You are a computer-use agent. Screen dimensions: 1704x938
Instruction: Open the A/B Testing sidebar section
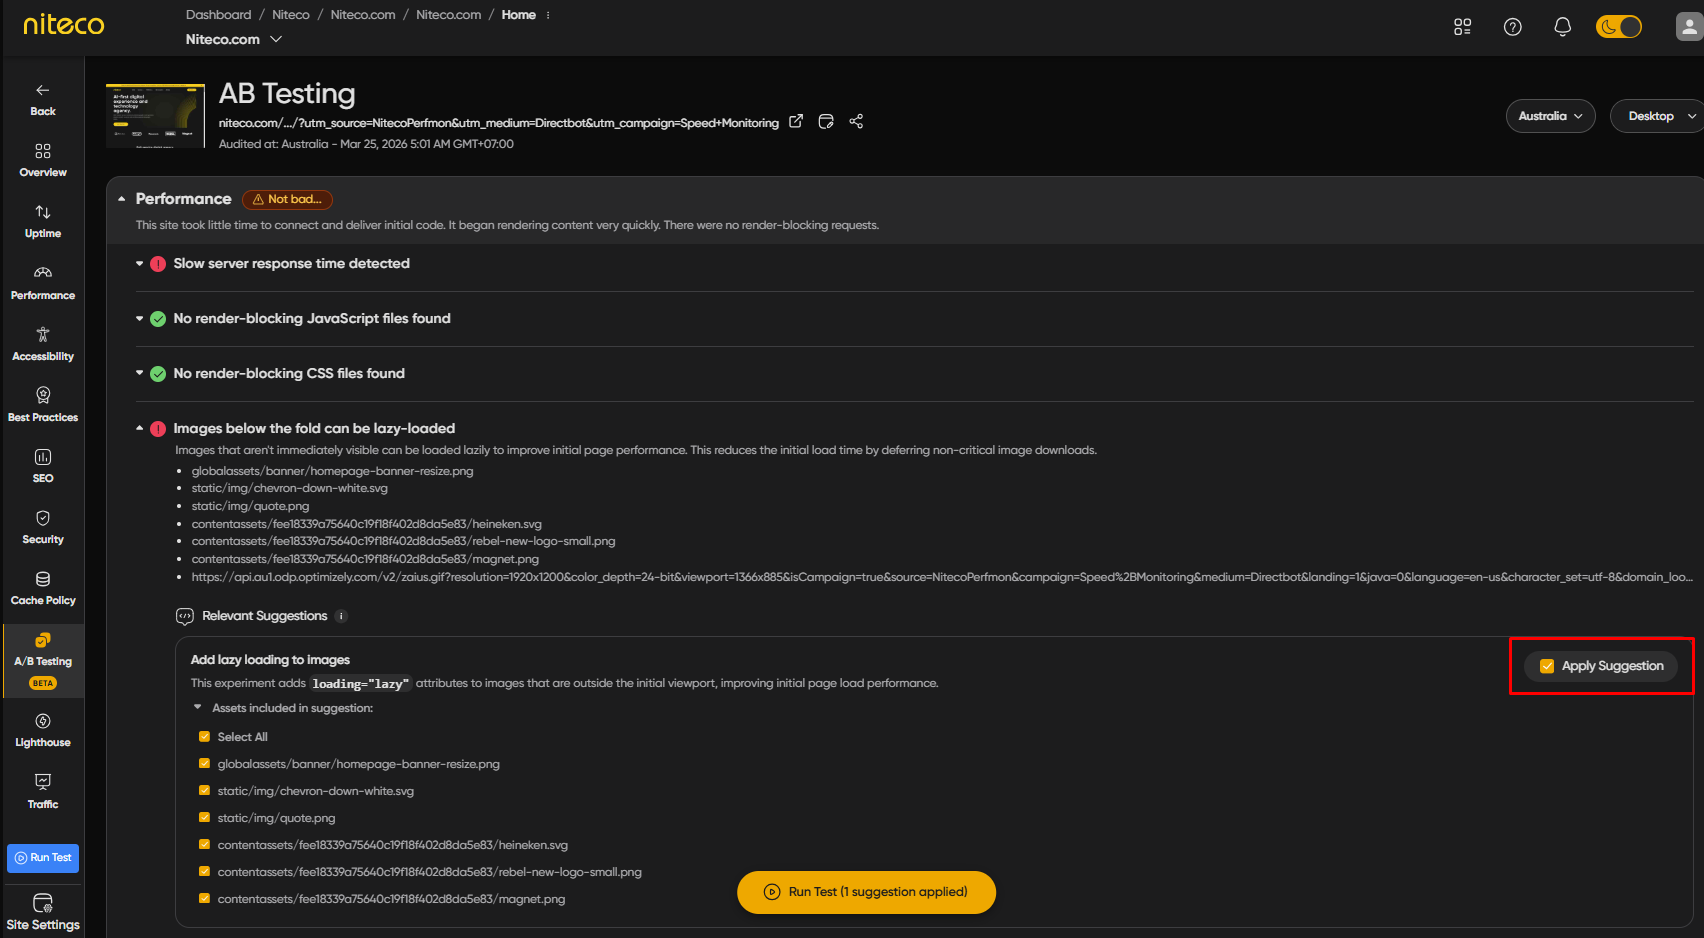click(43, 660)
